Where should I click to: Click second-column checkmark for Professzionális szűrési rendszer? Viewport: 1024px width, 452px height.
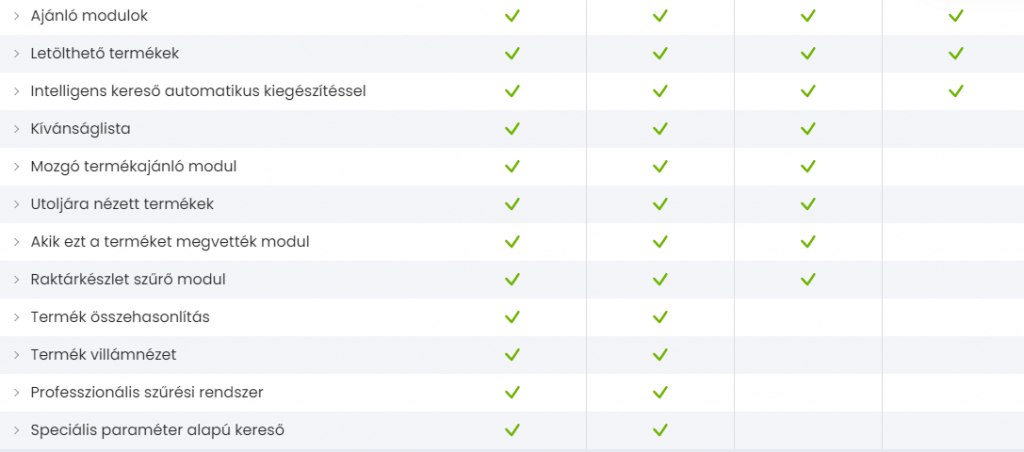tap(660, 392)
